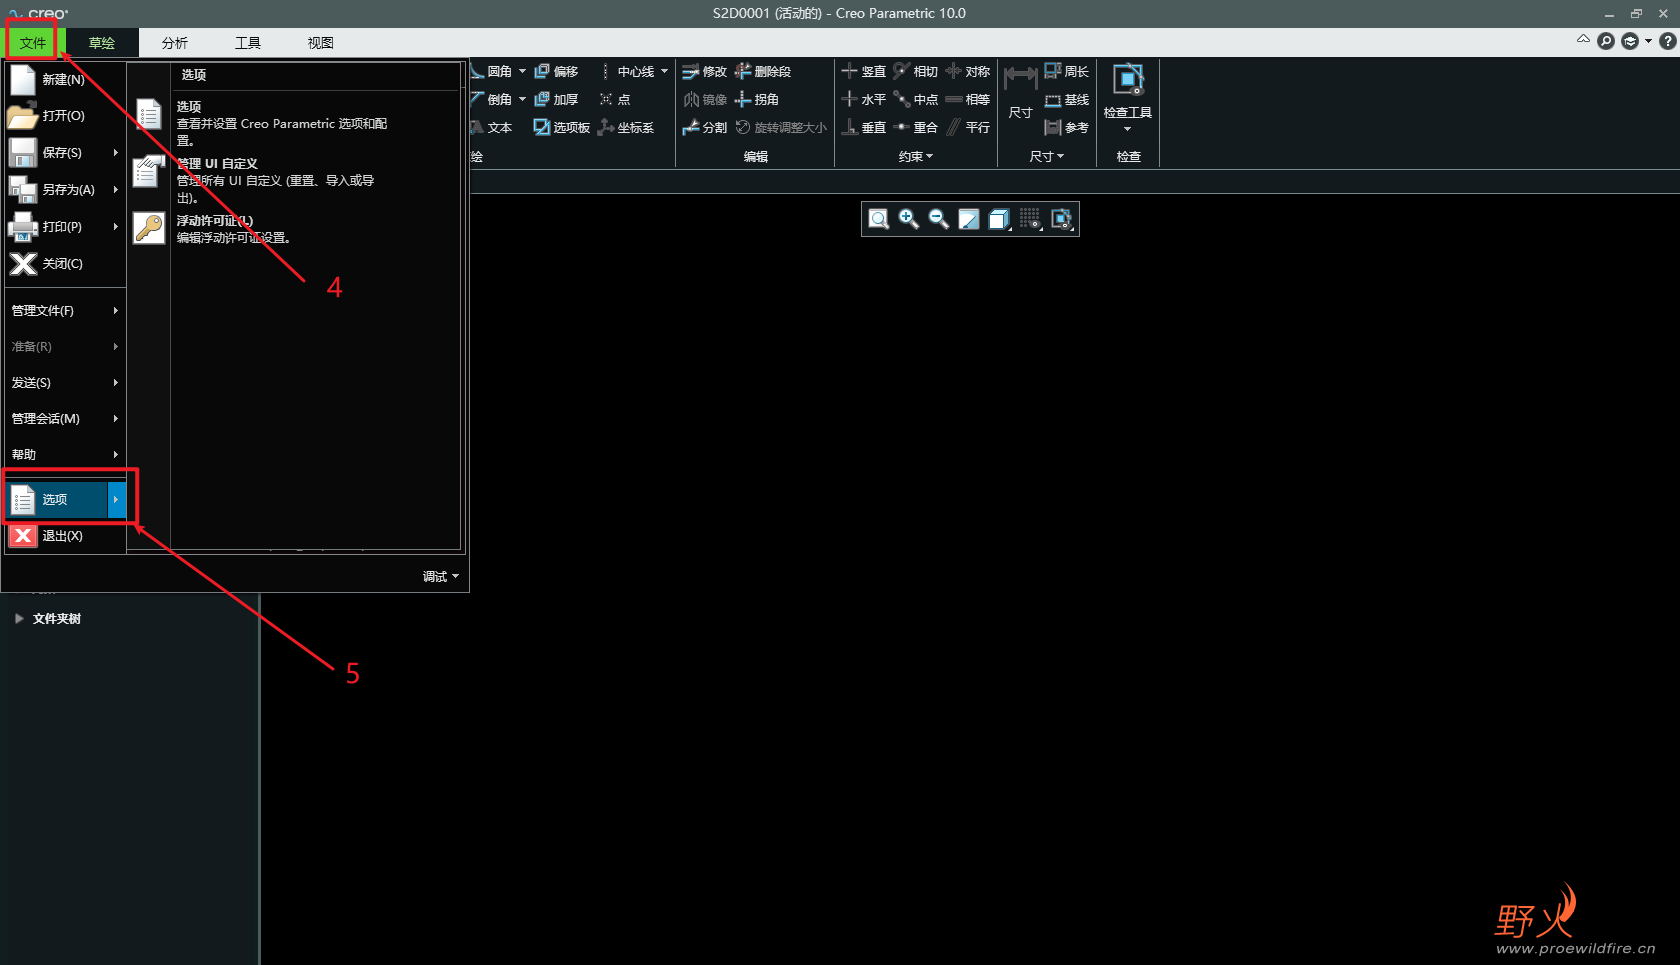This screenshot has width=1680, height=965.
Task: Select the 点 point tool
Action: point(615,100)
